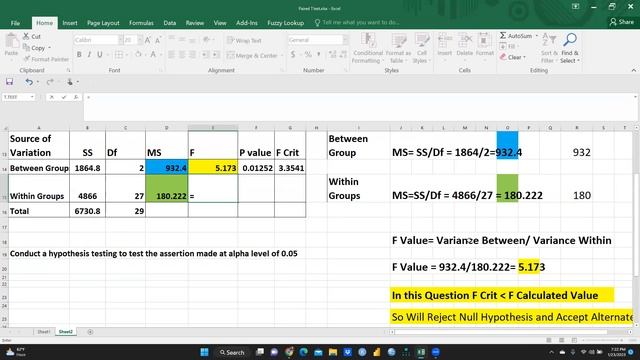
Task: Toggle Wrap Text
Action: 244,40
